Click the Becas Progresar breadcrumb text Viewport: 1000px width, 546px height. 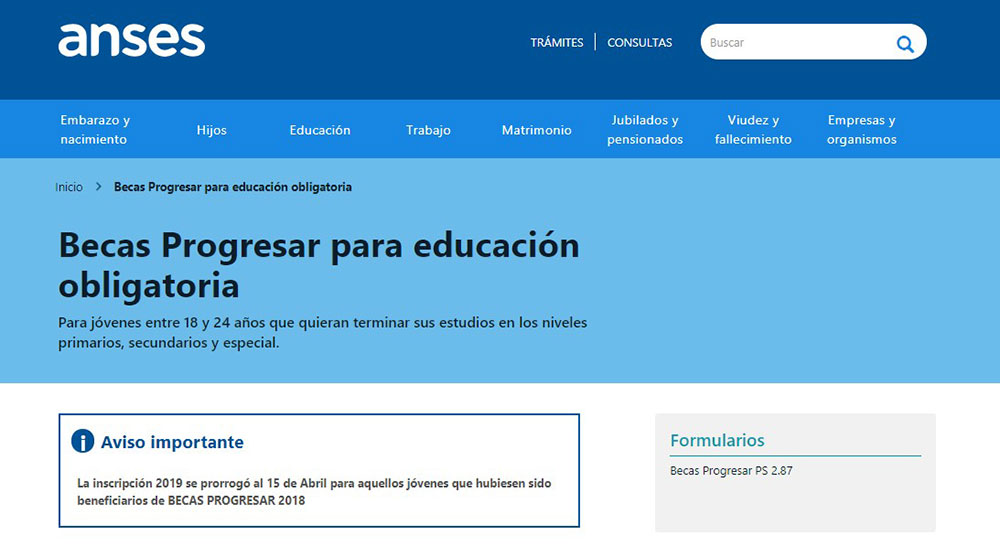point(233,187)
